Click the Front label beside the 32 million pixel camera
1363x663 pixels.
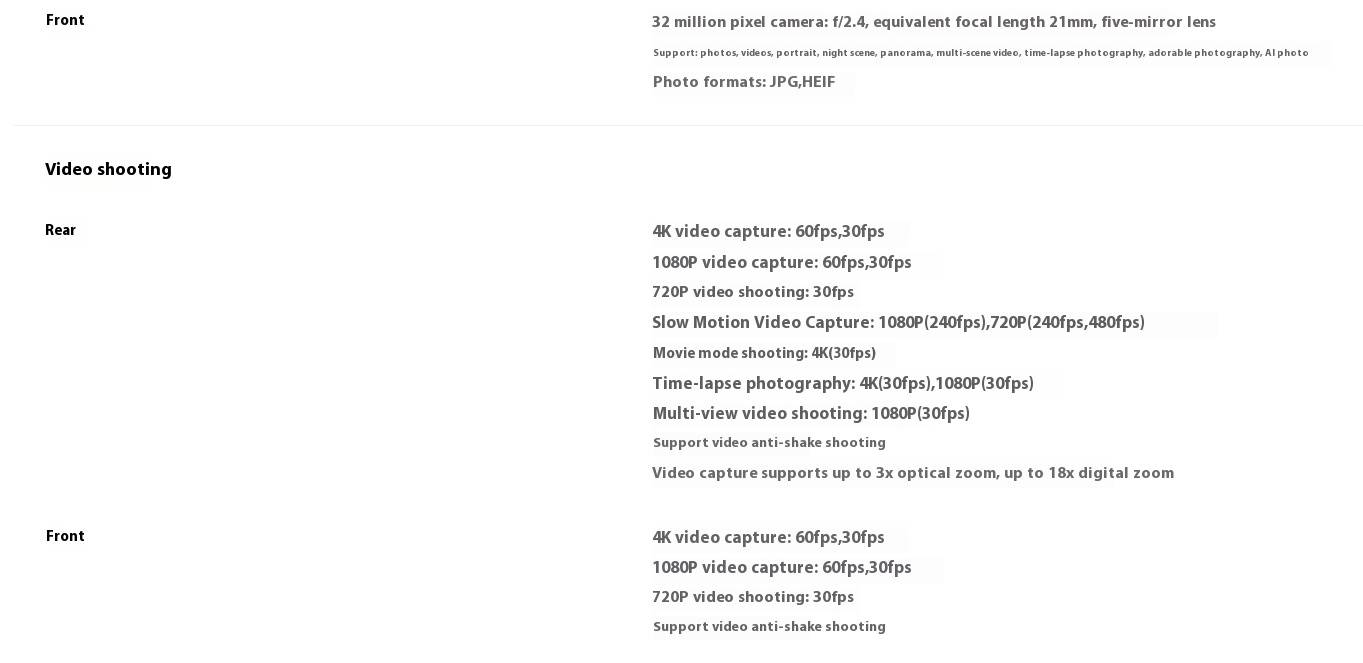65,20
